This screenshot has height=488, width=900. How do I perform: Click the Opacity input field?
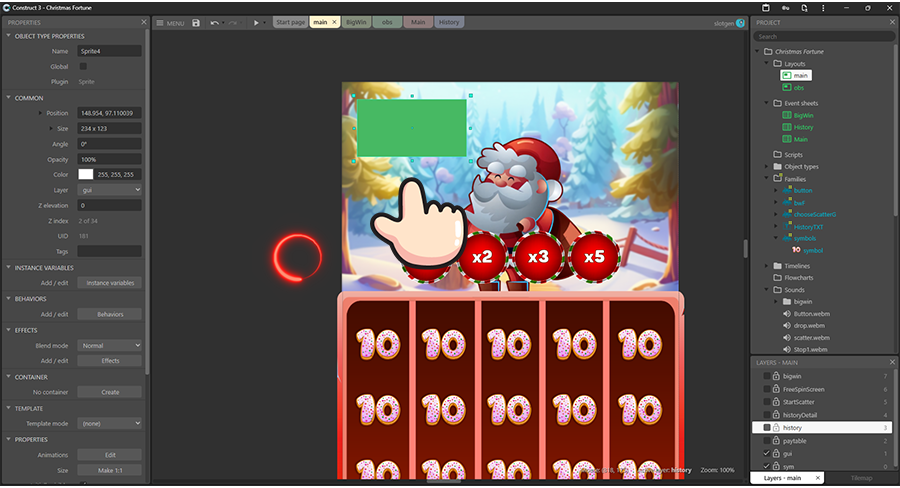click(109, 159)
